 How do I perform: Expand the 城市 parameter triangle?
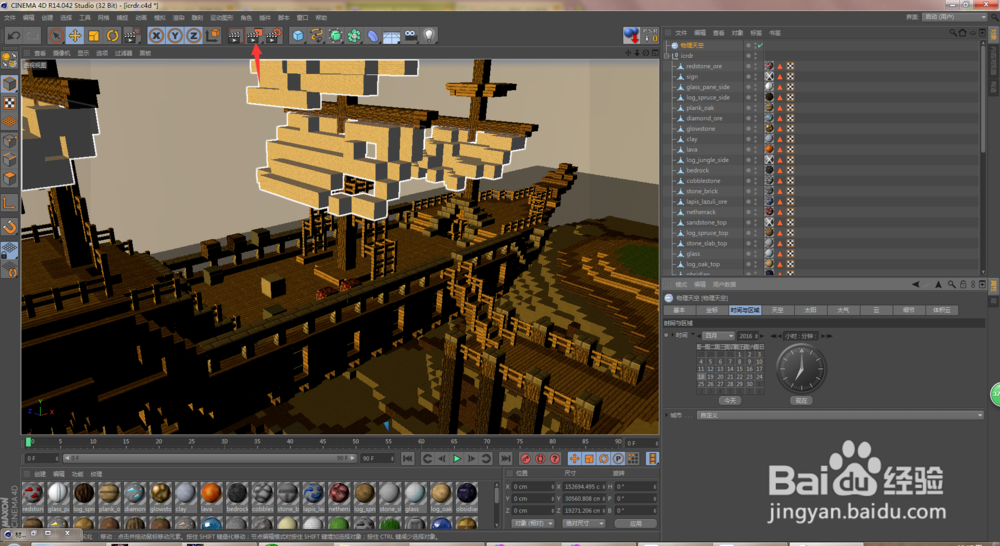[x=667, y=415]
